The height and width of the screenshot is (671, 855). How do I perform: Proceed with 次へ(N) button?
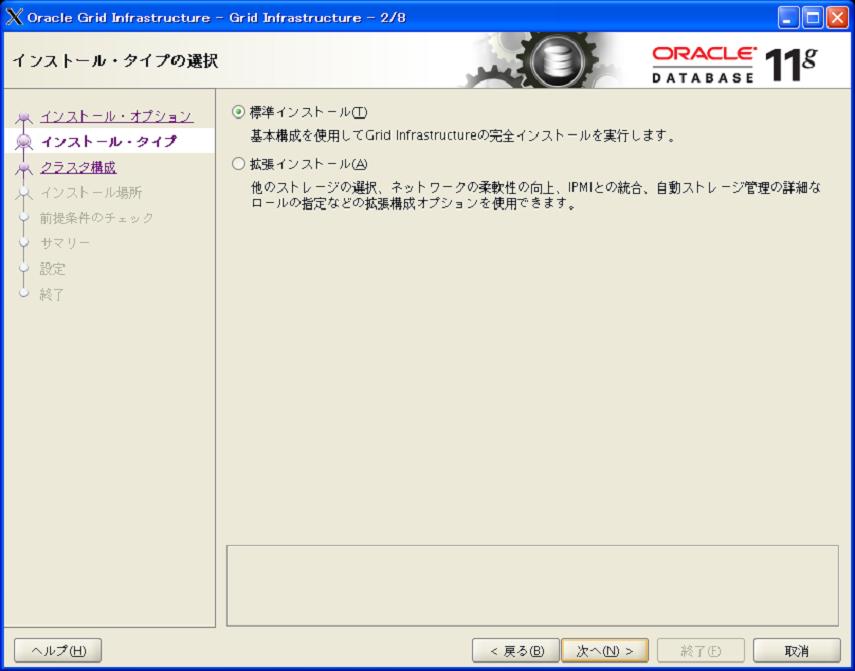pos(605,650)
